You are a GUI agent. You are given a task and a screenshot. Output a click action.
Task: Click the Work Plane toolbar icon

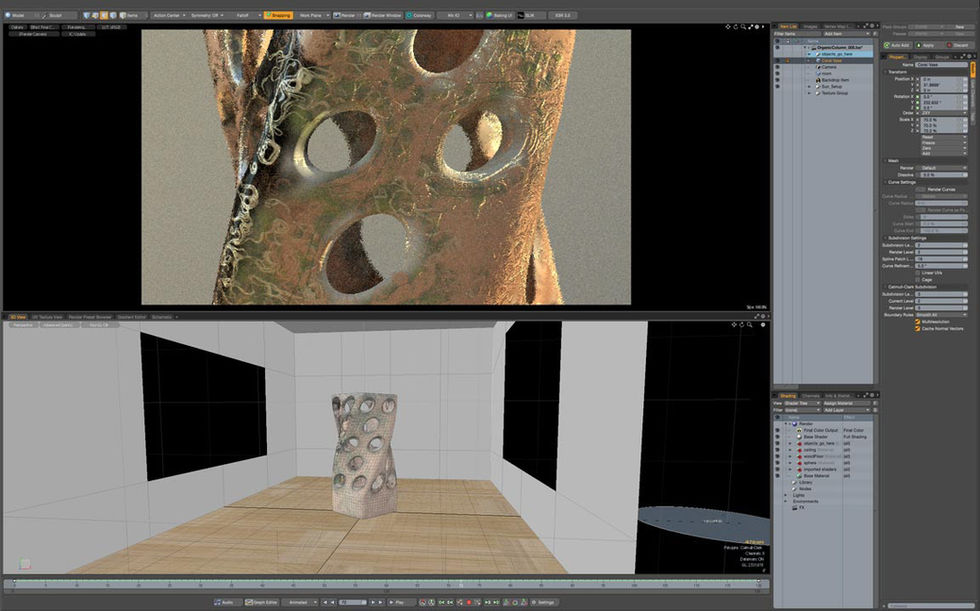[x=313, y=15]
